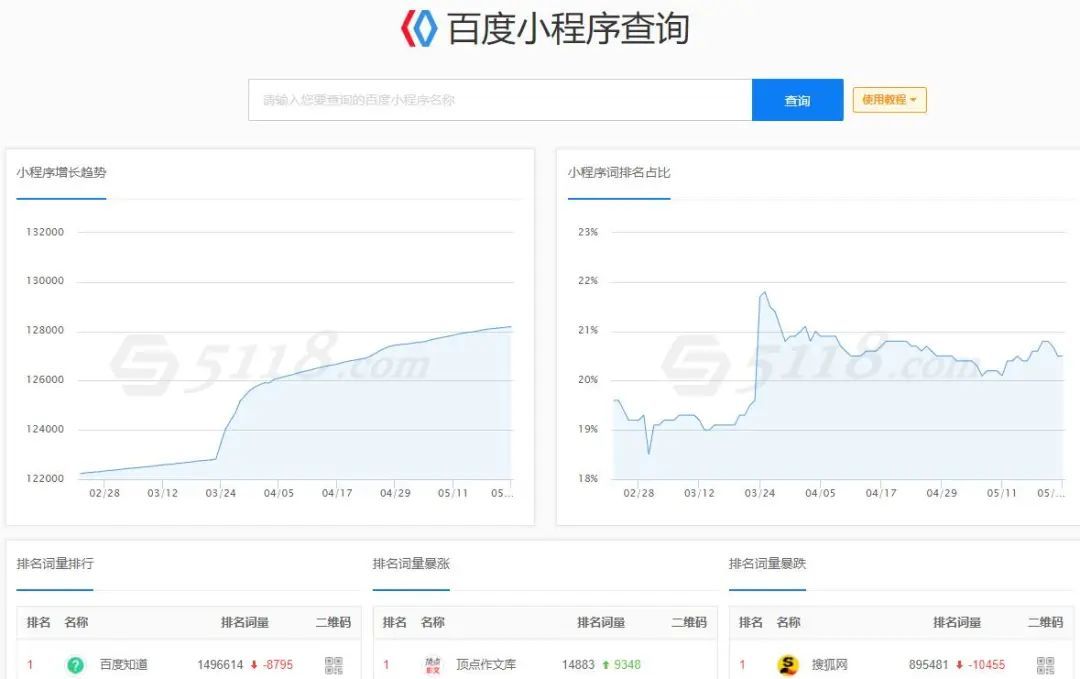The image size is (1080, 679).
Task: Click the 百度知道 green question-mark icon
Action: coord(75,665)
